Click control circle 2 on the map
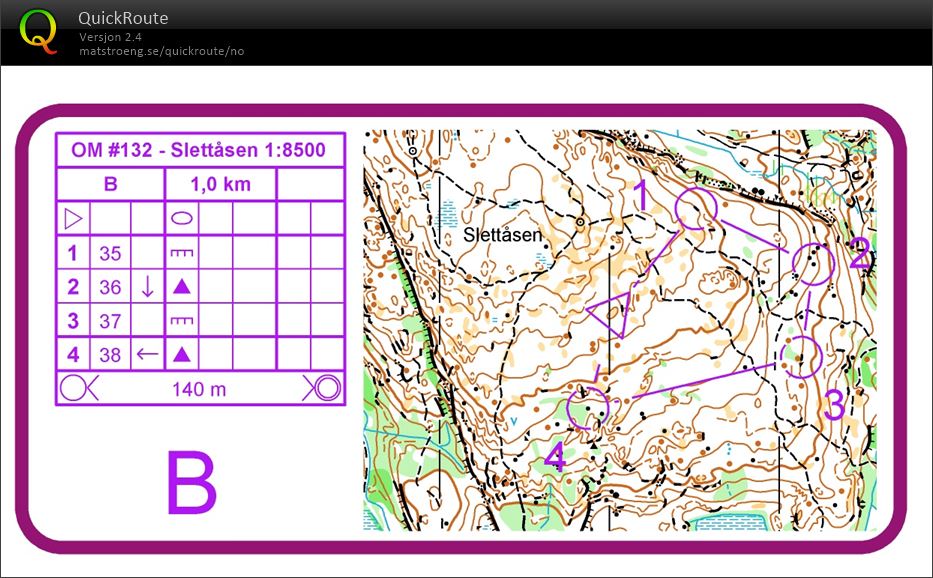Screen dimensions: 933x578 click(813, 264)
